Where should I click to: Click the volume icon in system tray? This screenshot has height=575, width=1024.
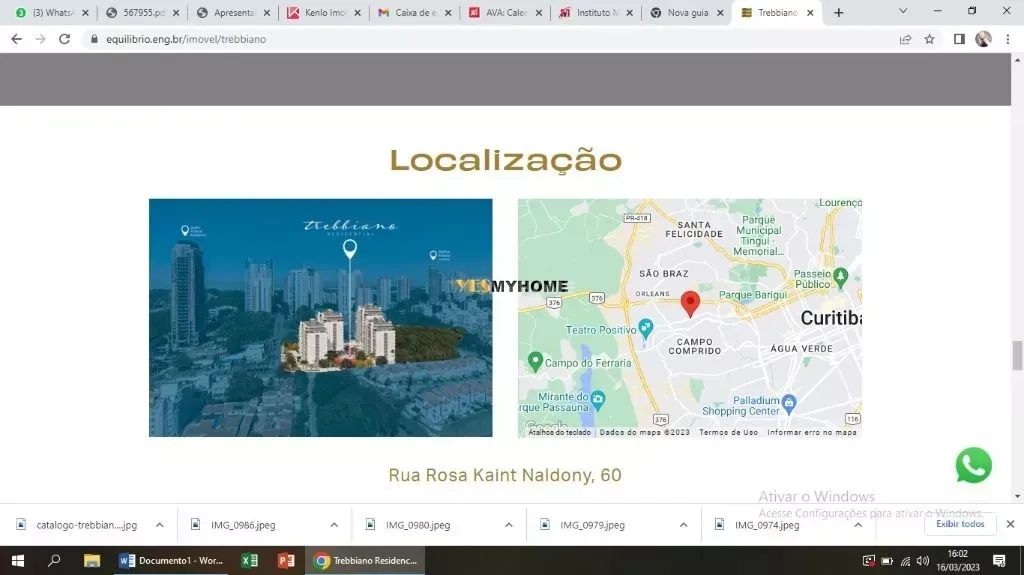(x=923, y=561)
